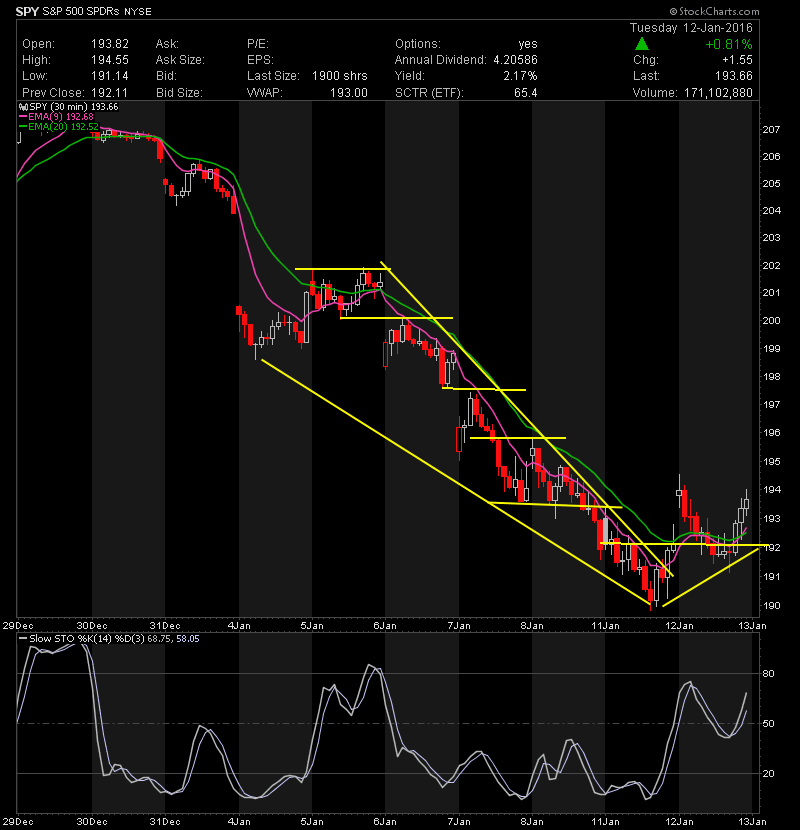Click the 4Jan date label under the price chart
Viewport: 800px width, 830px height.
coord(239,626)
